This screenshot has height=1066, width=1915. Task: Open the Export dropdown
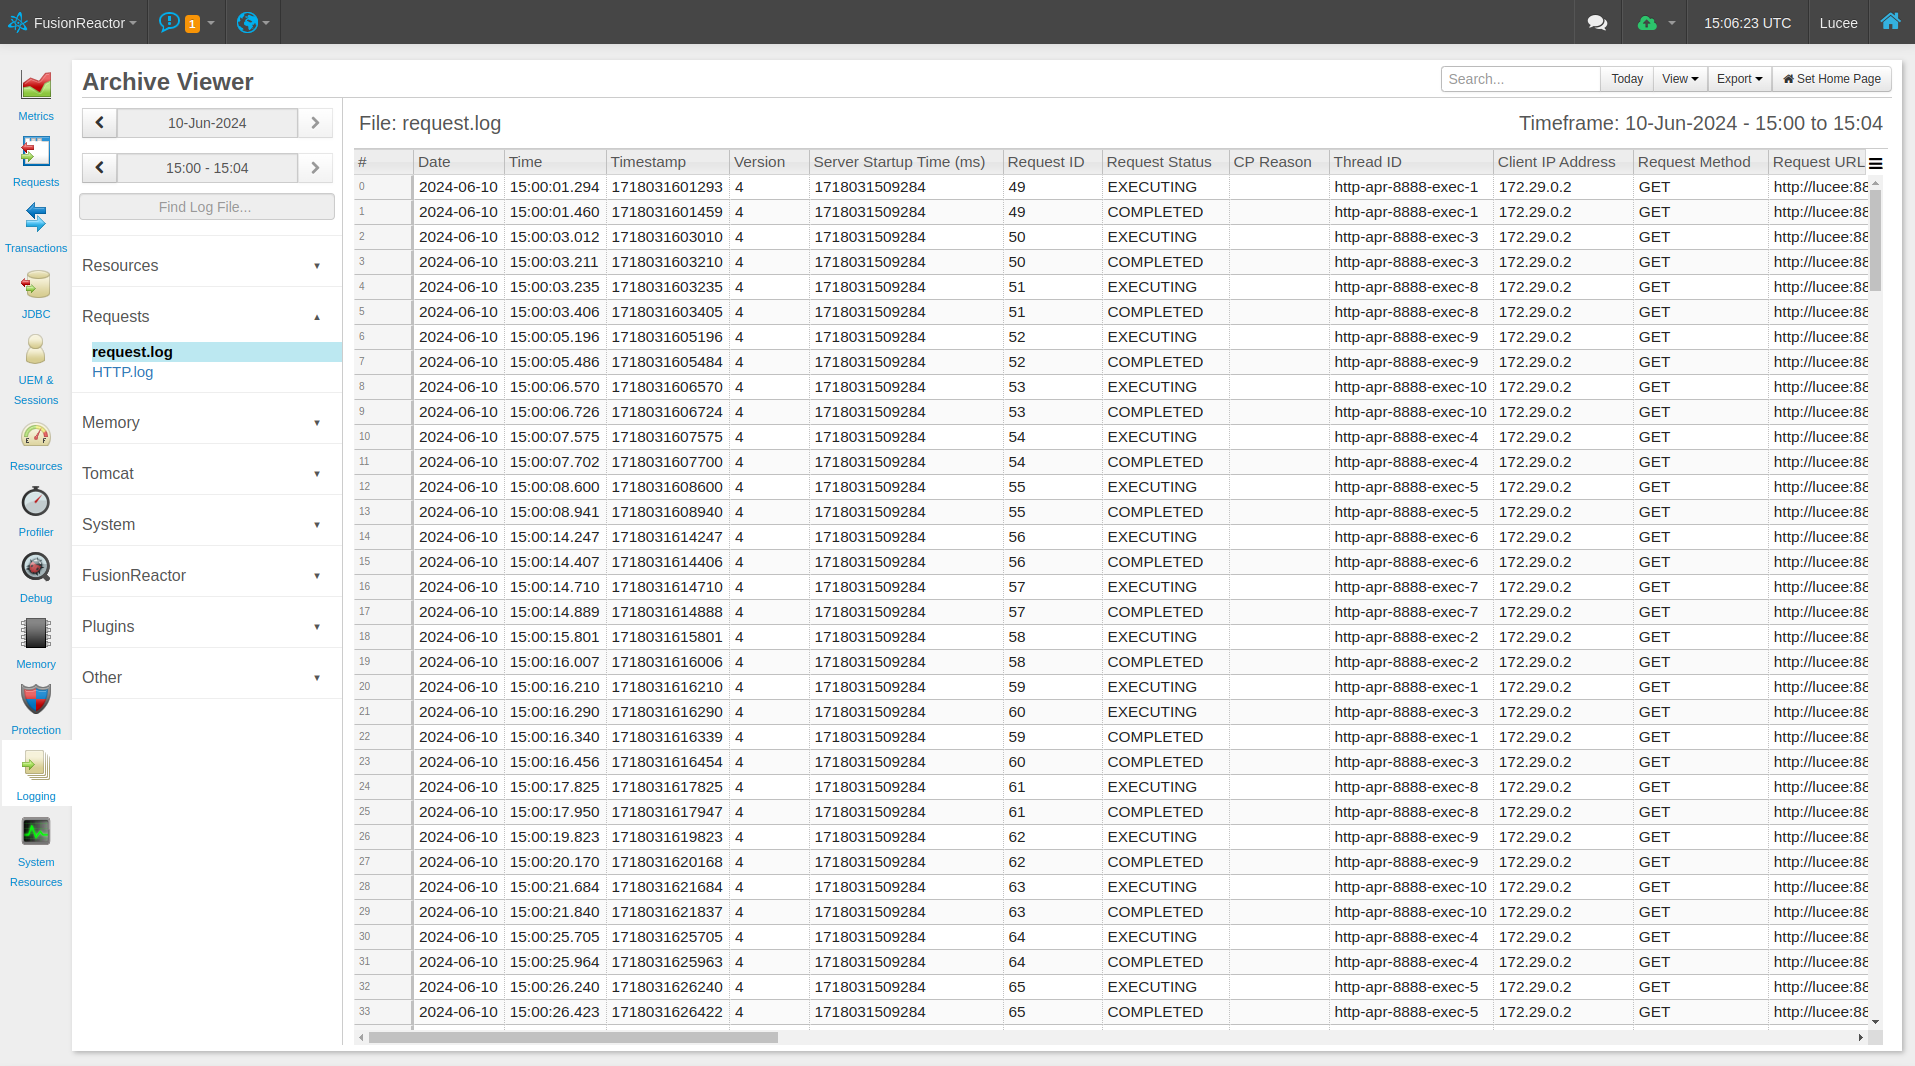tap(1739, 79)
